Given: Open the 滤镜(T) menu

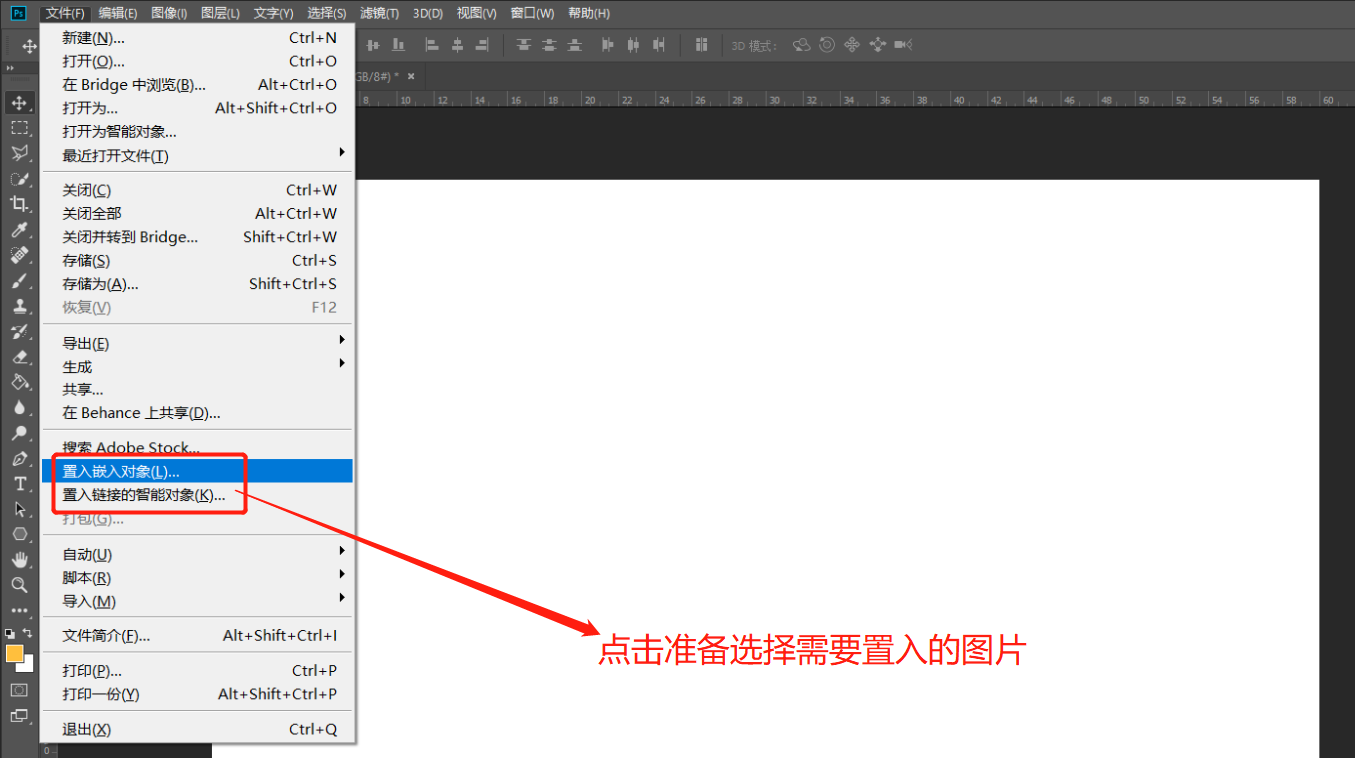Looking at the screenshot, I should tap(379, 13).
